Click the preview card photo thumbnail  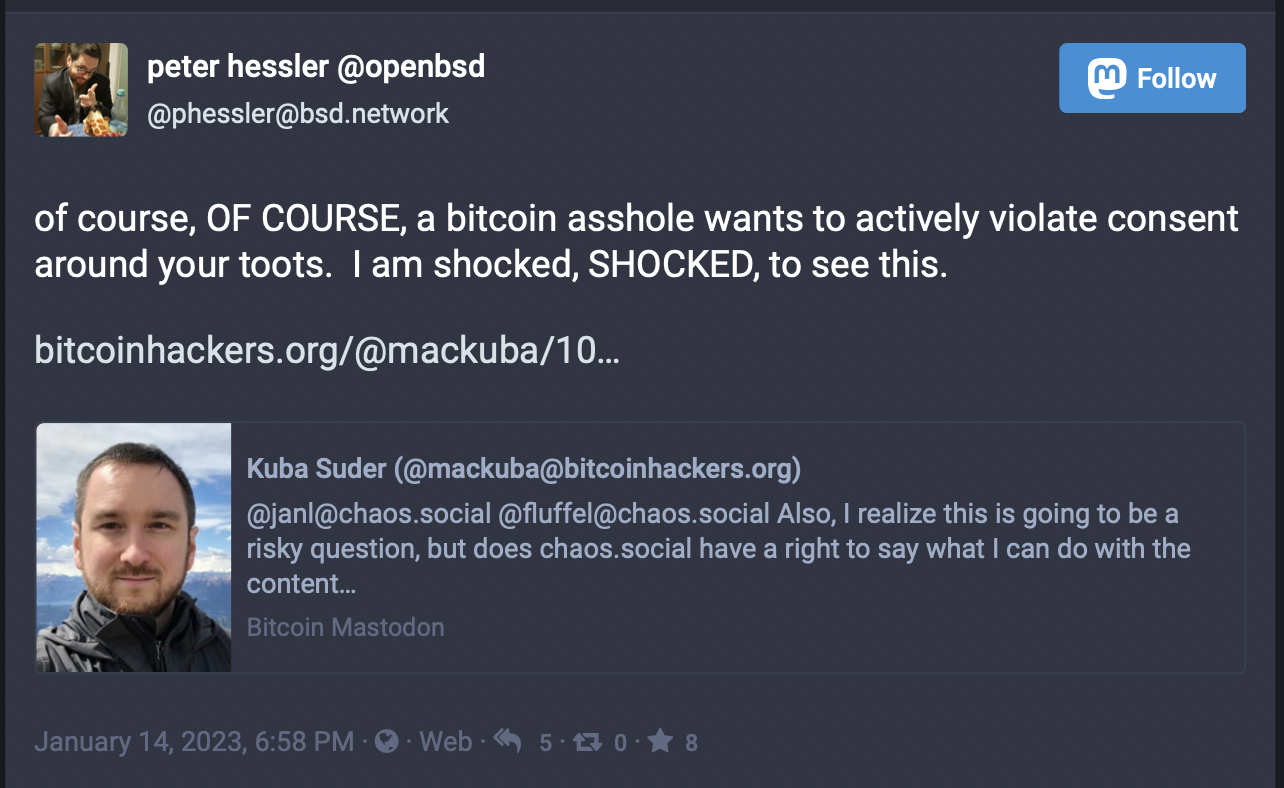point(134,547)
